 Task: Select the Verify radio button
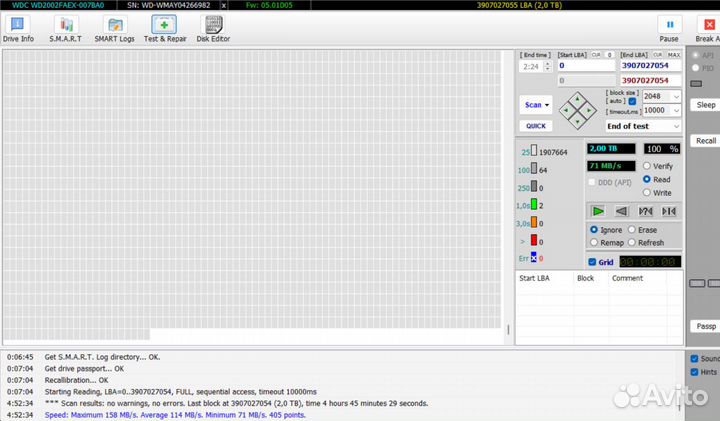[x=647, y=166]
